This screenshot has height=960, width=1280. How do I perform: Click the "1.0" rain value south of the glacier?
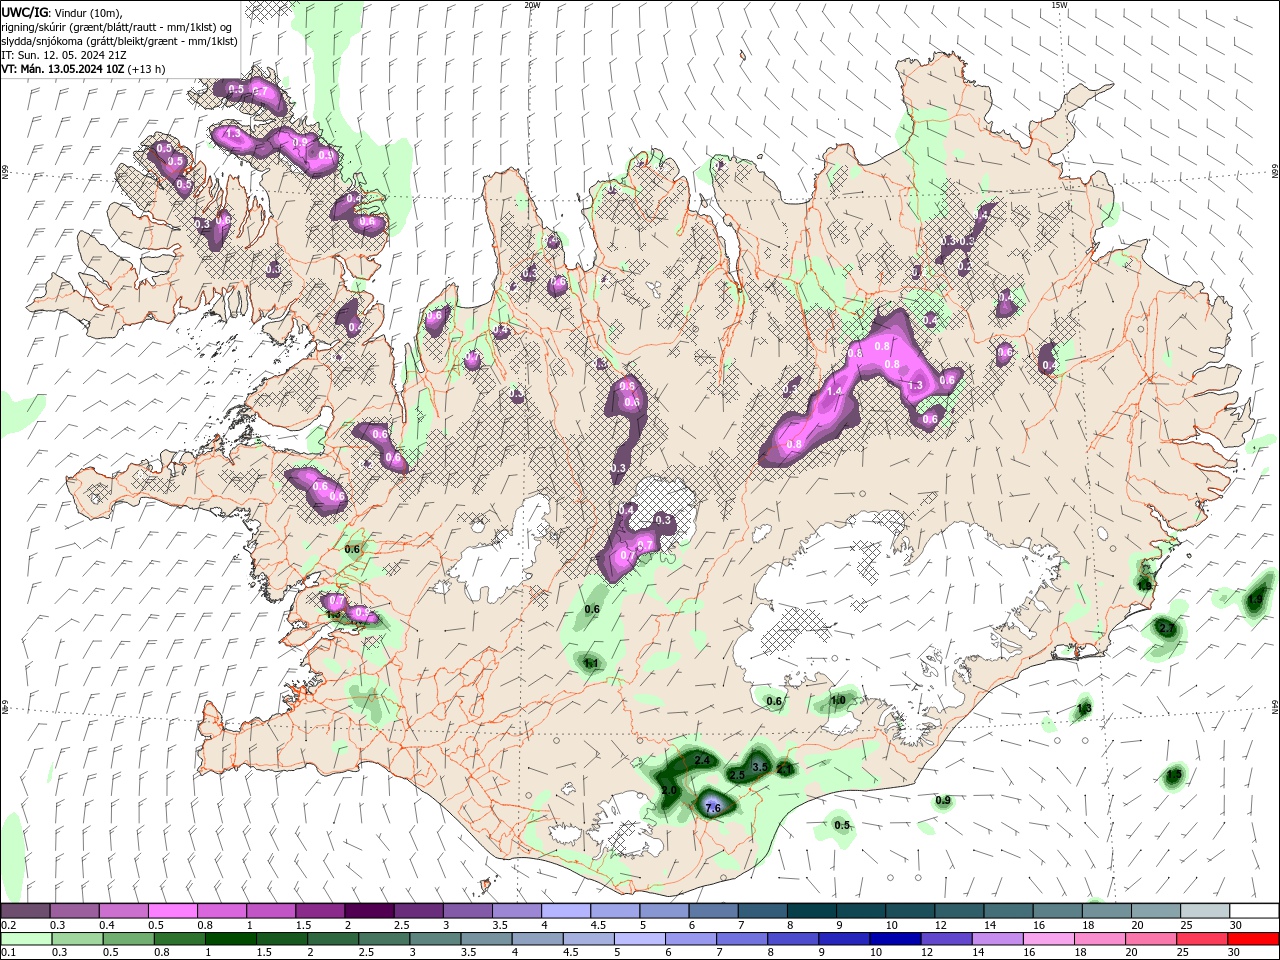coord(838,700)
